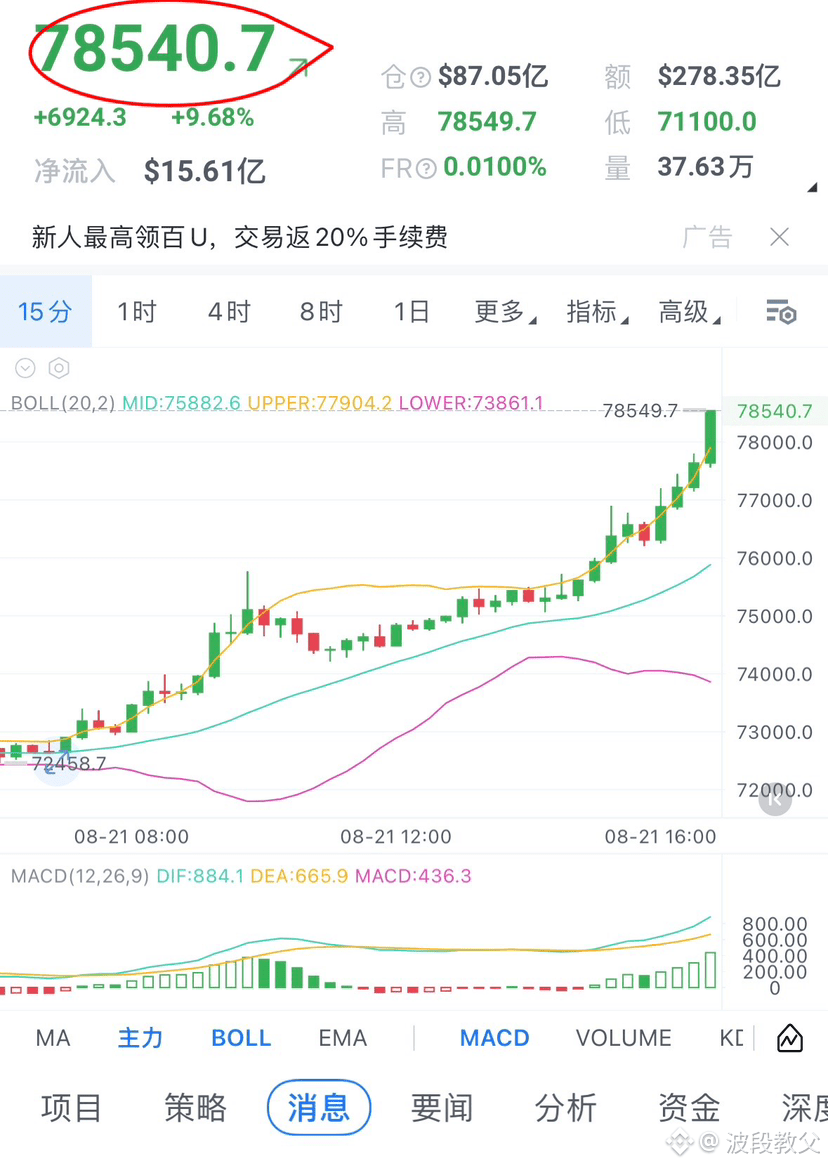Switch to 4时 timeframe
This screenshot has height=1168, width=828.
click(229, 311)
